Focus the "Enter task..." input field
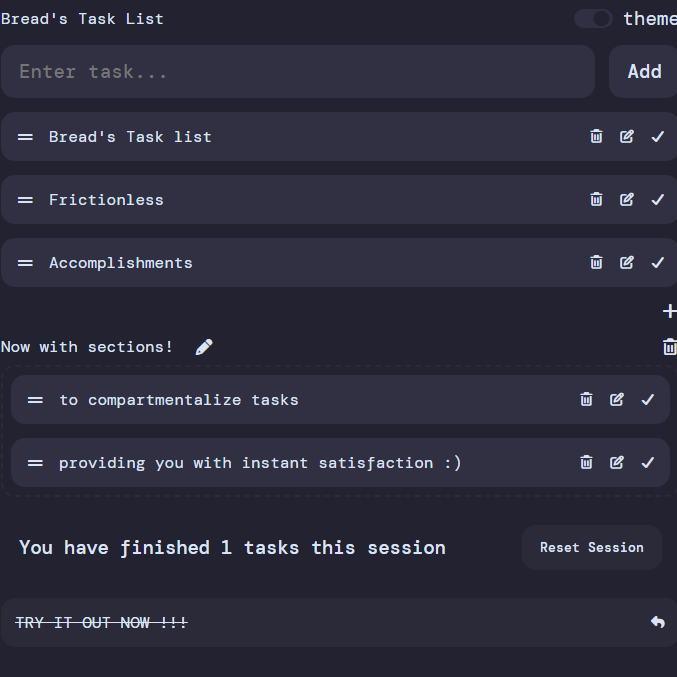 pos(297,72)
